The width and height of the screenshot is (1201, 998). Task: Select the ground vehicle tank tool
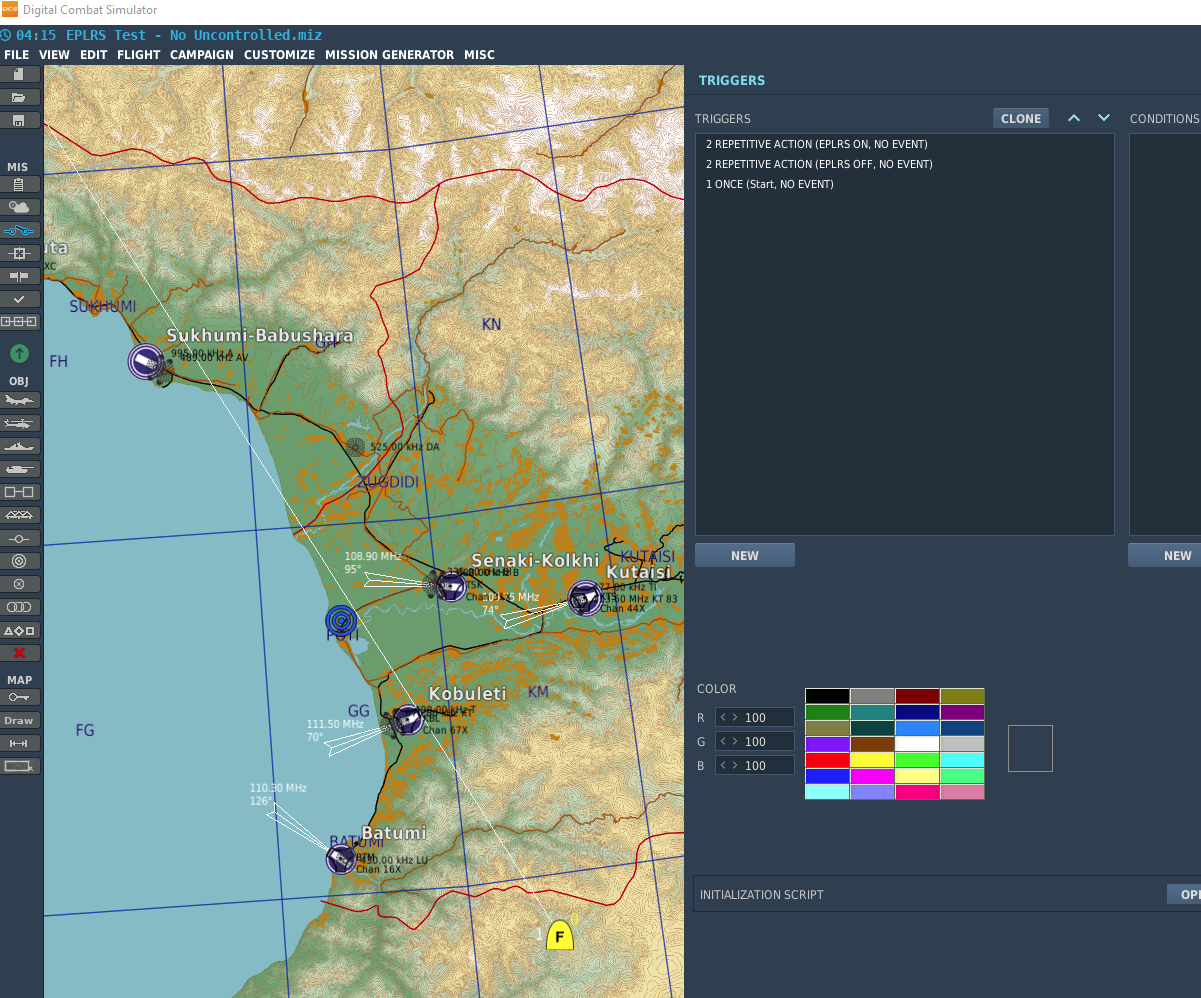click(20, 469)
